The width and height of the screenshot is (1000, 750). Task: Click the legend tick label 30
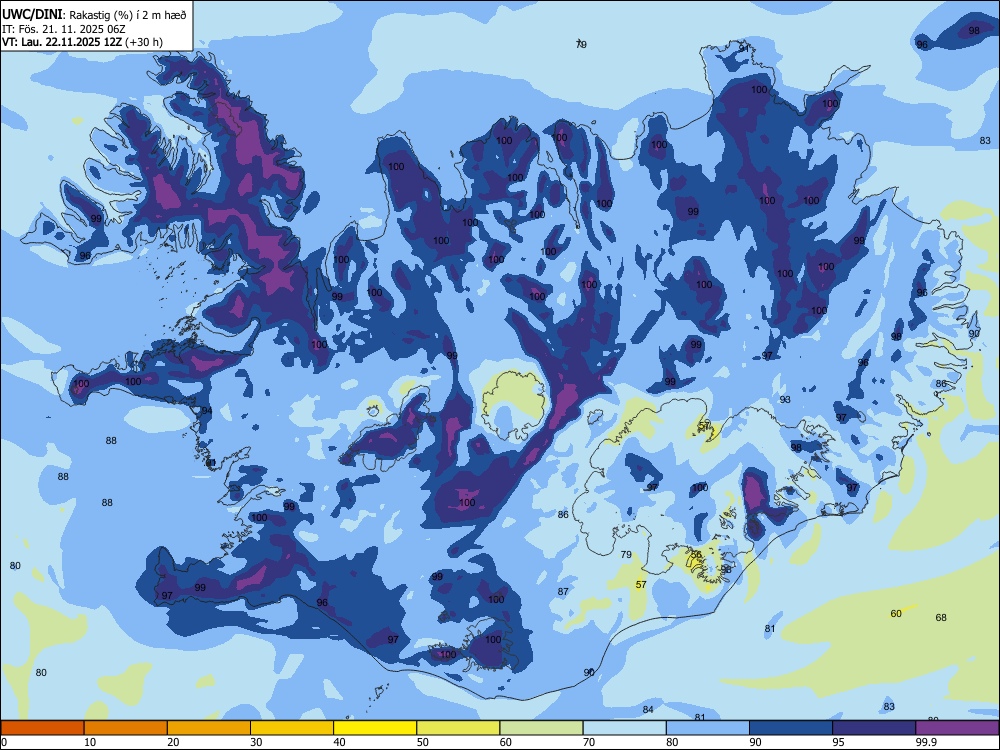[x=256, y=742]
